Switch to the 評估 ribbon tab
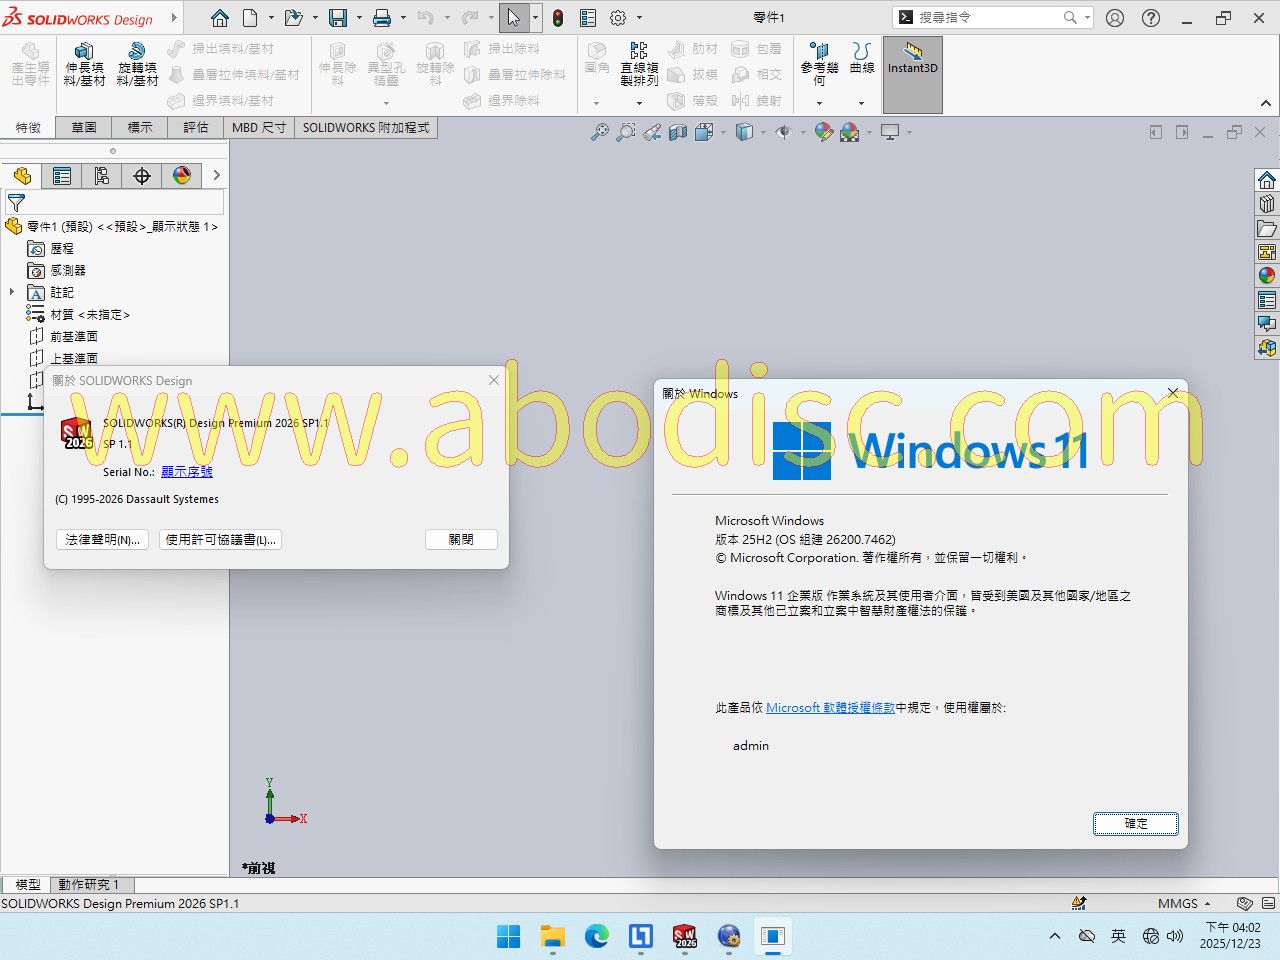Viewport: 1280px width, 960px height. (196, 127)
